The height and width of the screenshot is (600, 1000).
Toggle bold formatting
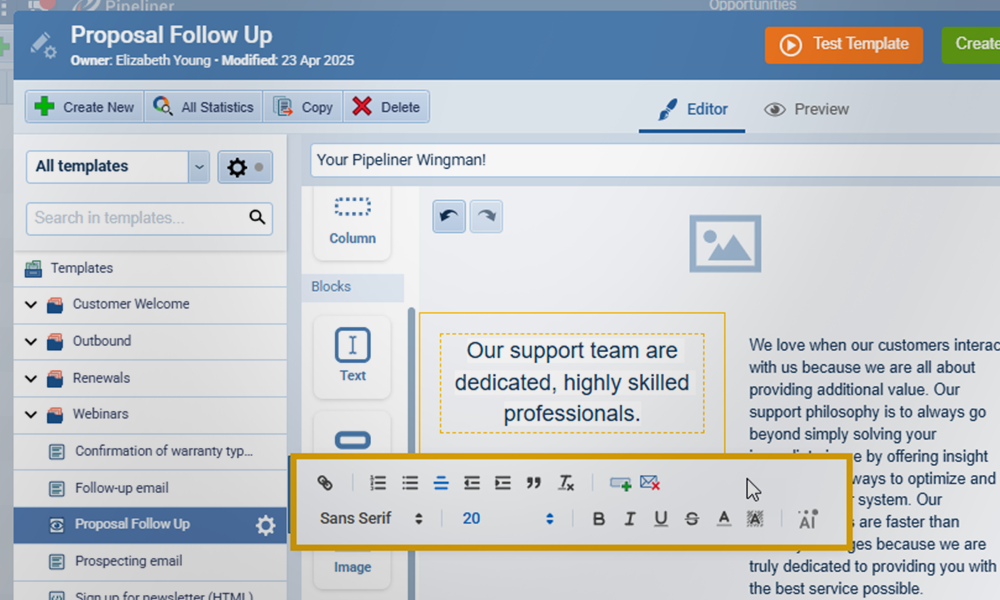599,519
